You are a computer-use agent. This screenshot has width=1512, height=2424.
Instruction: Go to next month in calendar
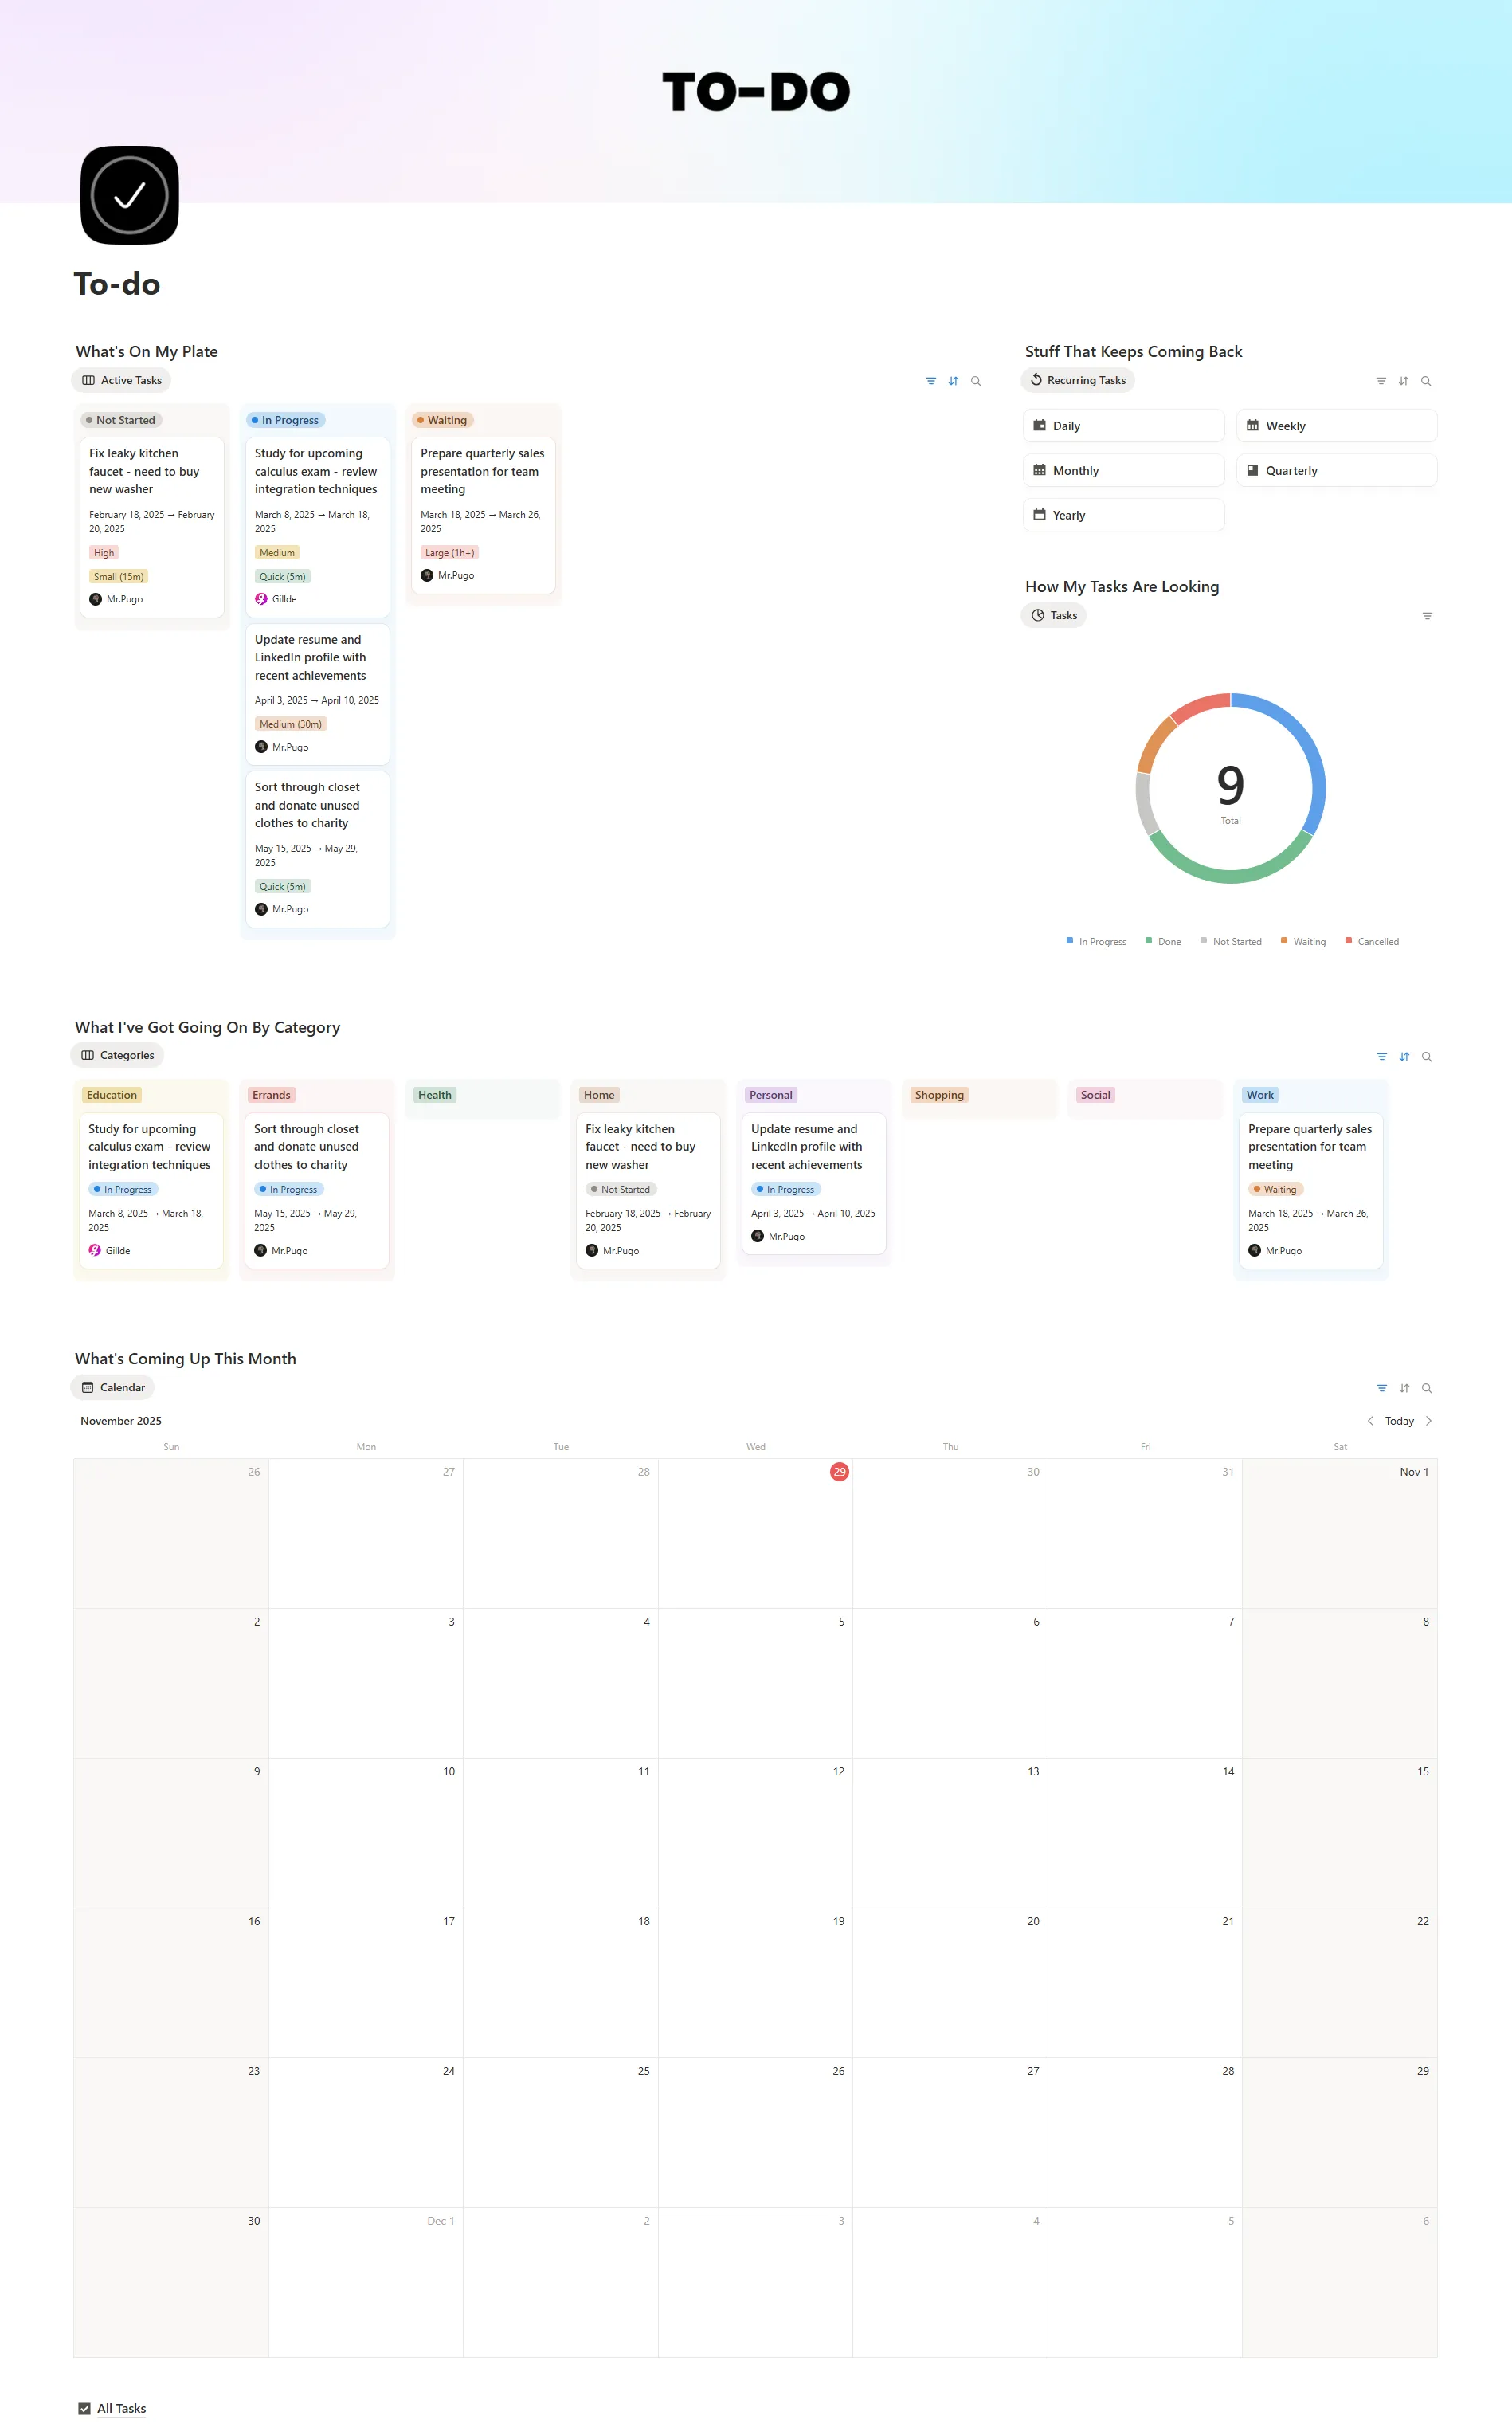click(x=1428, y=1421)
